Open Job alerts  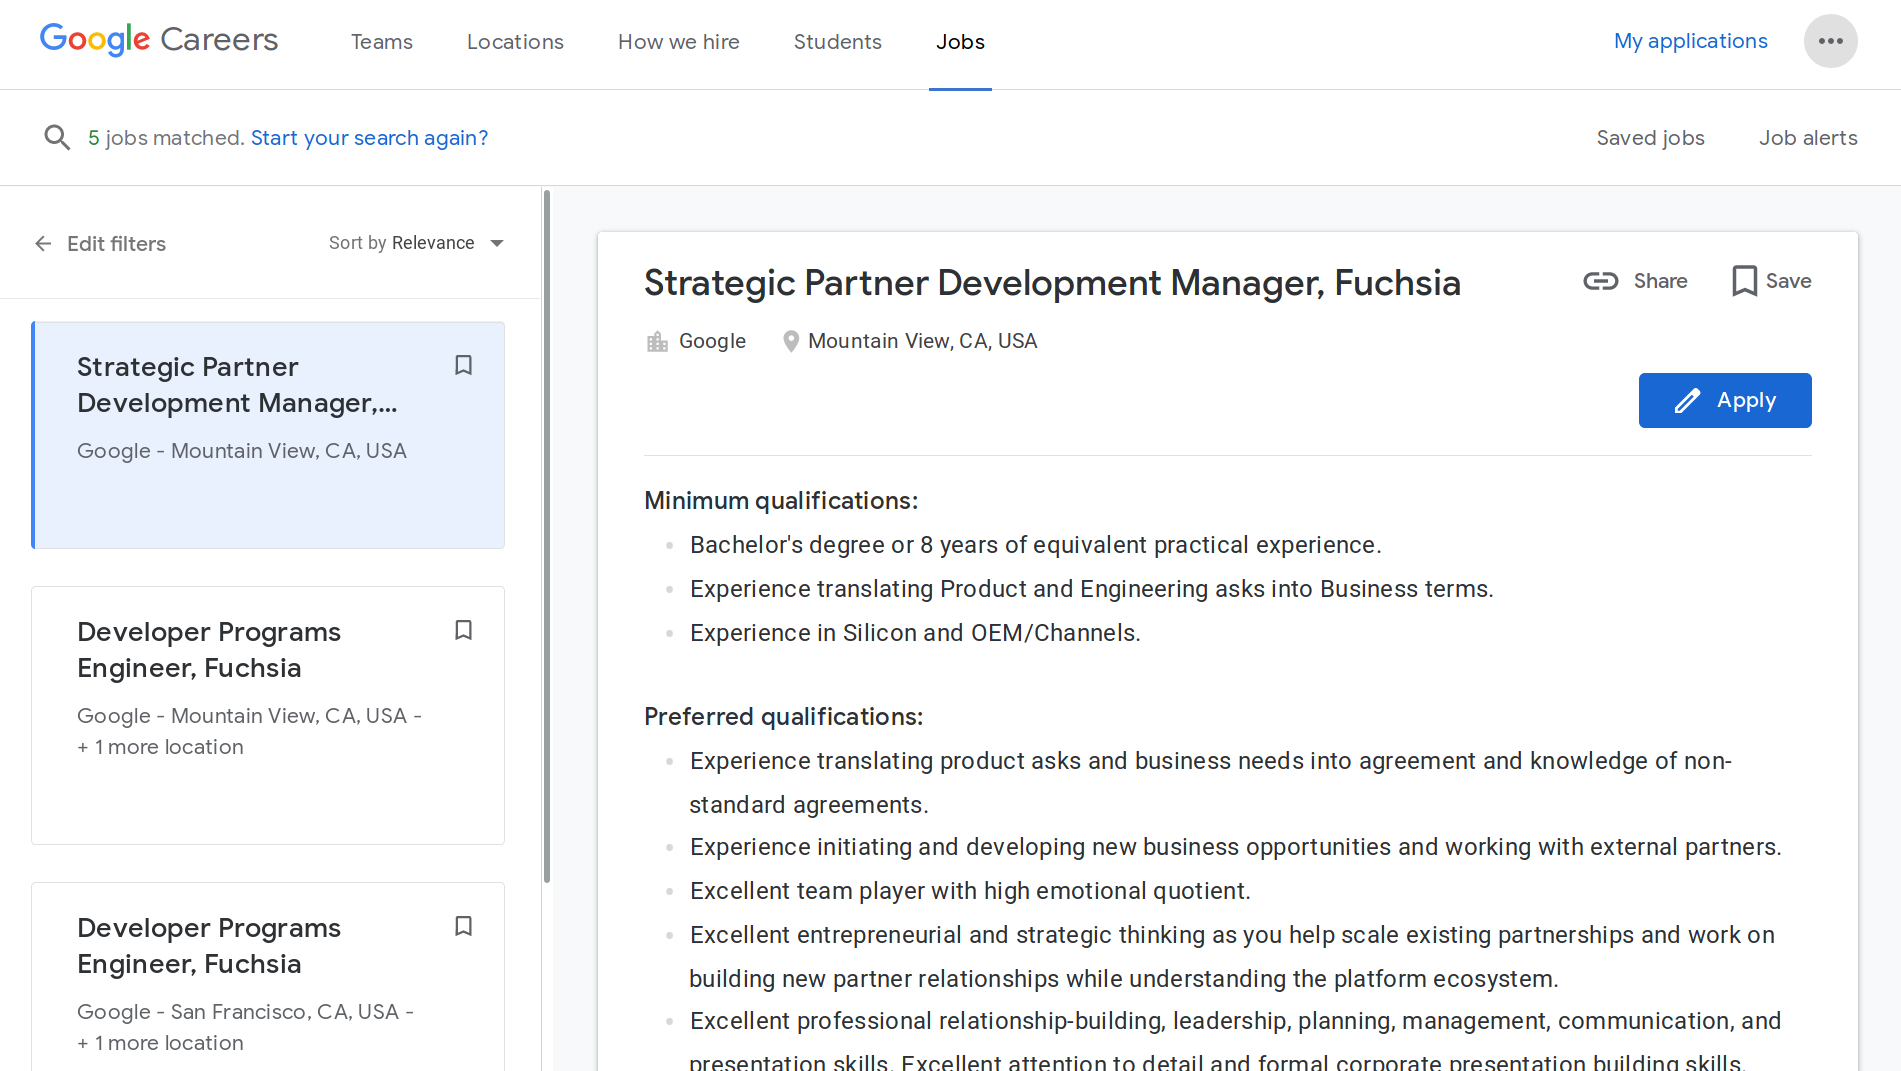(x=1808, y=138)
